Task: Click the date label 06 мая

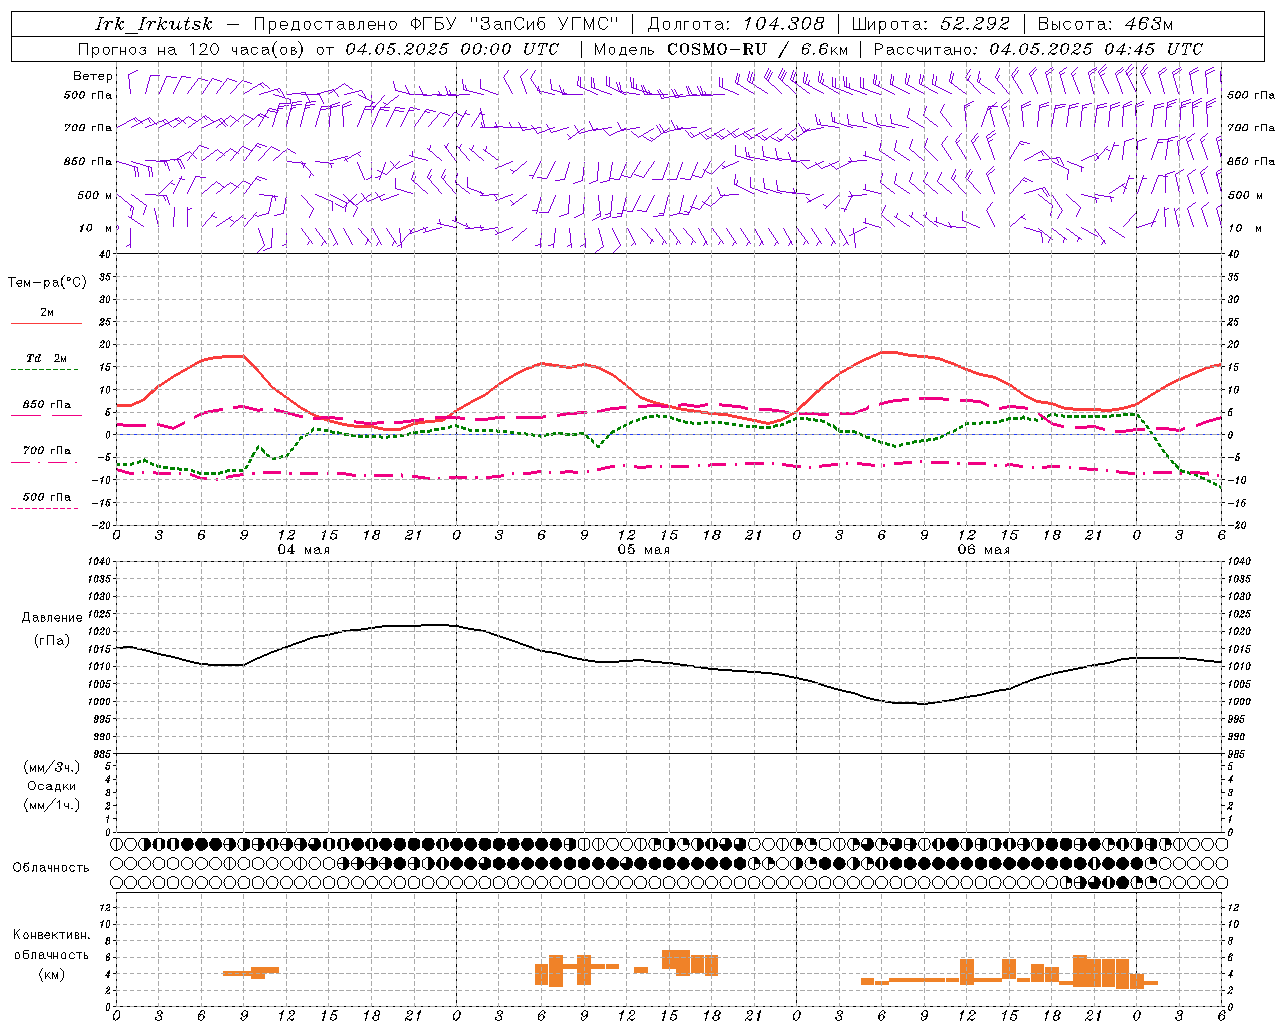Action: [x=983, y=550]
